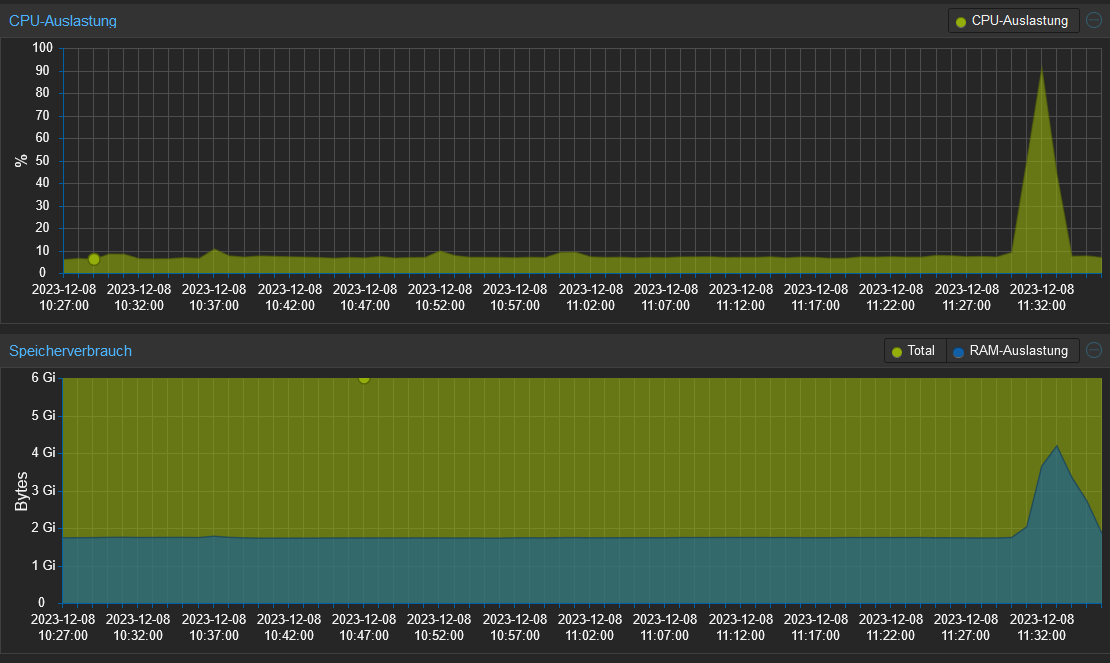
Task: Click the % axis title on CPU chart
Action: [x=21, y=161]
